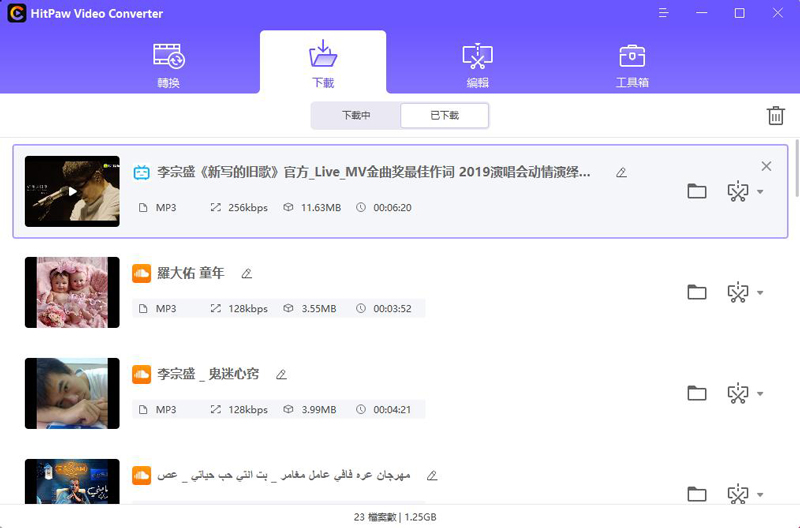The width and height of the screenshot is (800, 528).
Task: Open folder for 鬼迷心窍 item
Action: pyautogui.click(x=696, y=393)
